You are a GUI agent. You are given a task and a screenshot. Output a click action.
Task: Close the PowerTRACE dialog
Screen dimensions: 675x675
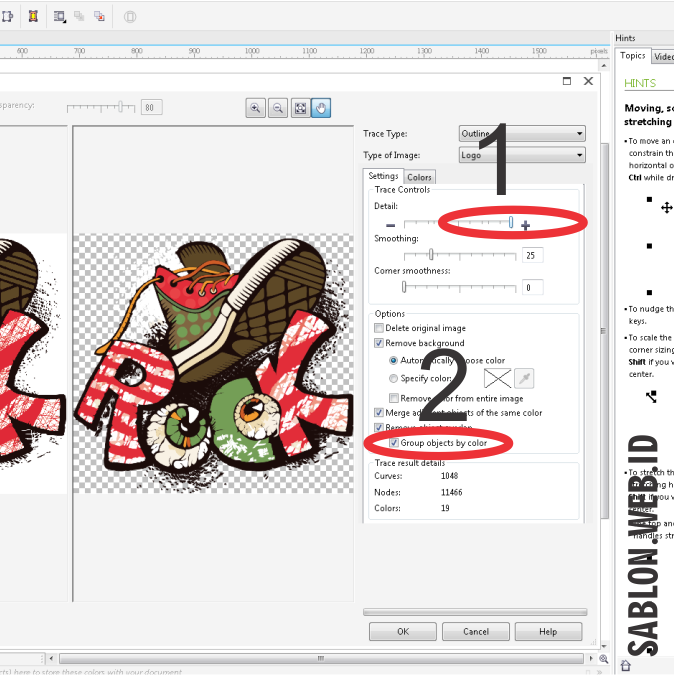[x=588, y=81]
